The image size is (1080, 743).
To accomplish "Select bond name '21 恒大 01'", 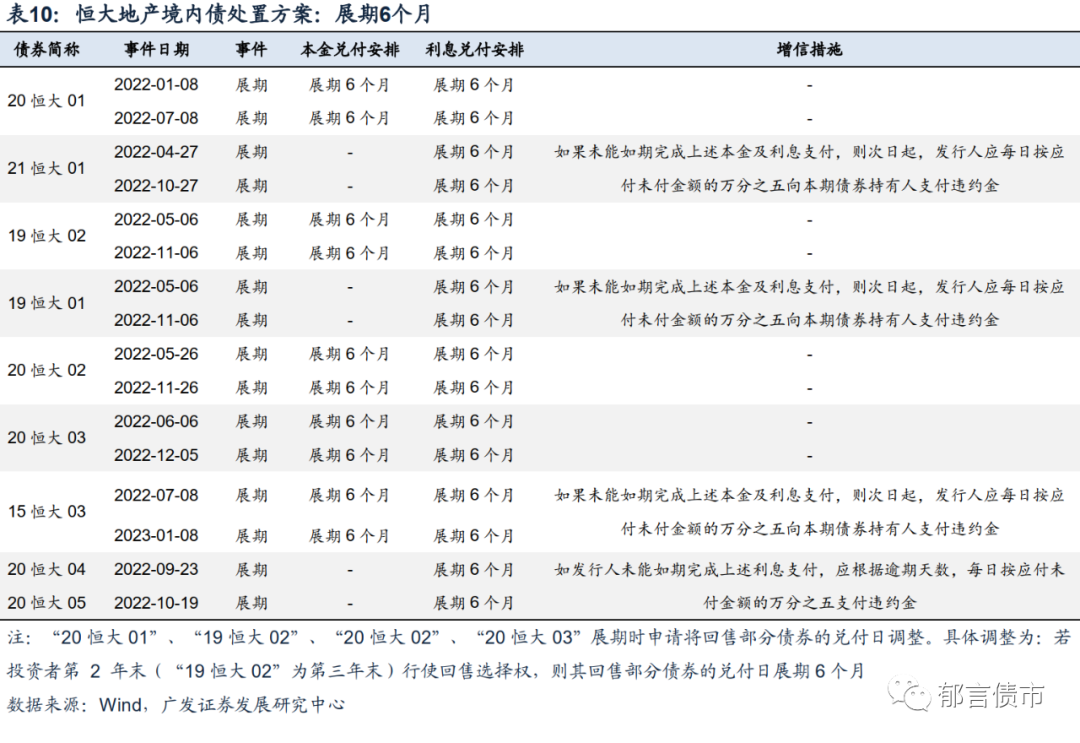I will click(46, 169).
